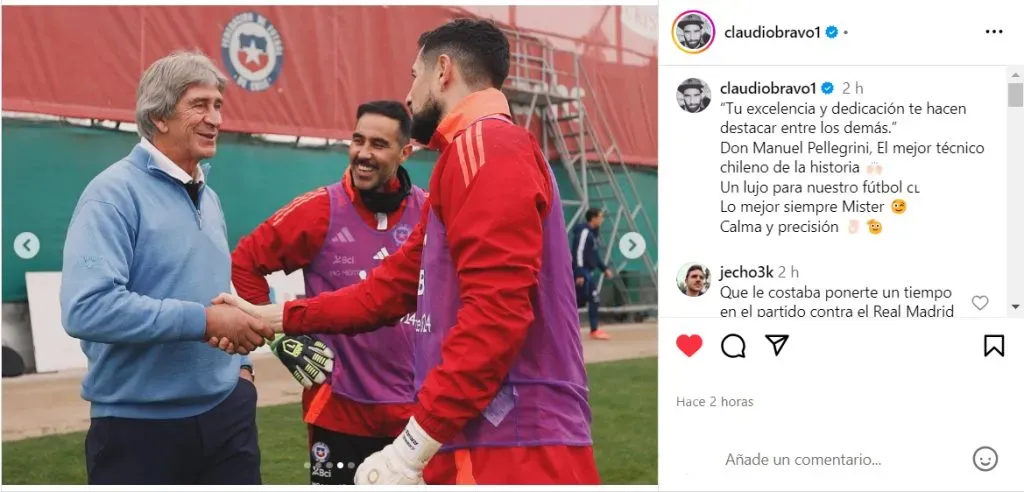Open claudiobravo1 story ring avatar in header
This screenshot has height=492, width=1024.
coord(693,32)
